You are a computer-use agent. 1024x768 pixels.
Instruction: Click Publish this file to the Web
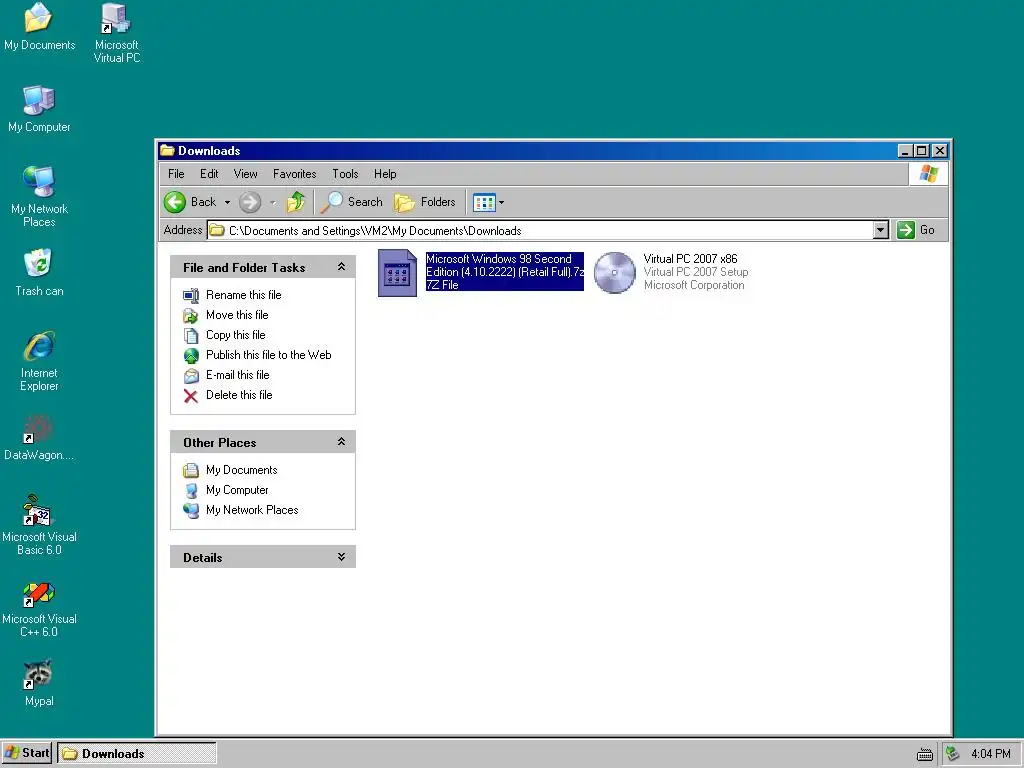[x=268, y=355]
